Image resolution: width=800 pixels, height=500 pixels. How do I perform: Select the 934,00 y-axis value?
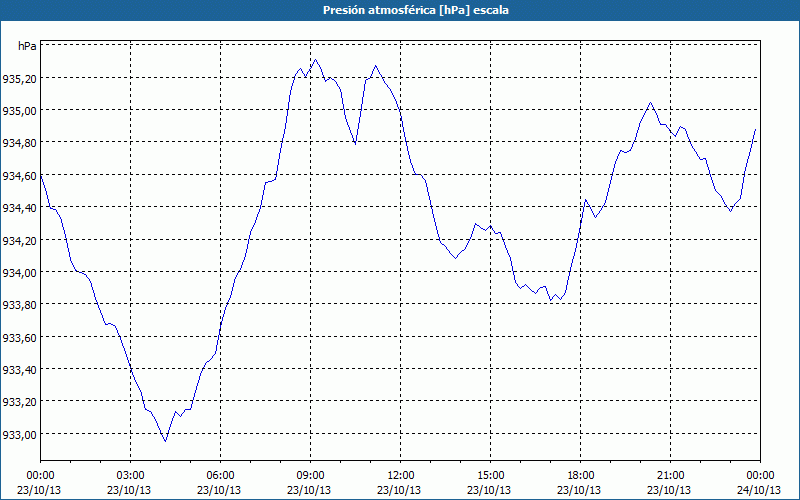pyautogui.click(x=19, y=272)
